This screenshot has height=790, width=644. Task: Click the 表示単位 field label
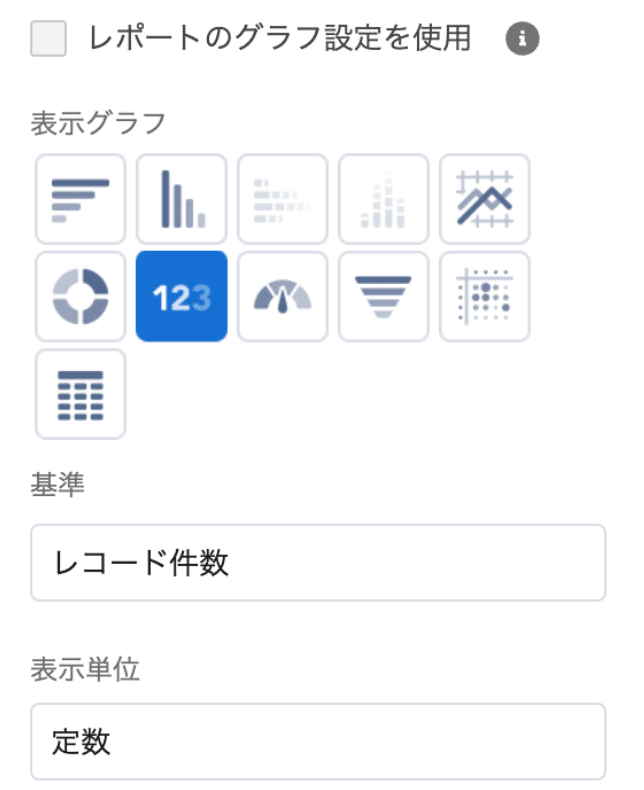pyautogui.click(x=85, y=669)
